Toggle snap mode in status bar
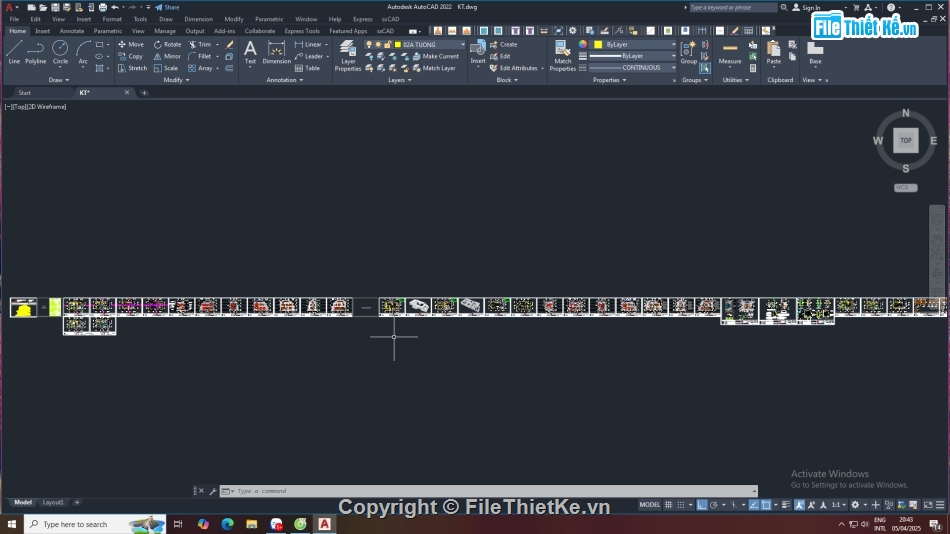Image resolution: width=950 pixels, height=534 pixels. [680, 504]
